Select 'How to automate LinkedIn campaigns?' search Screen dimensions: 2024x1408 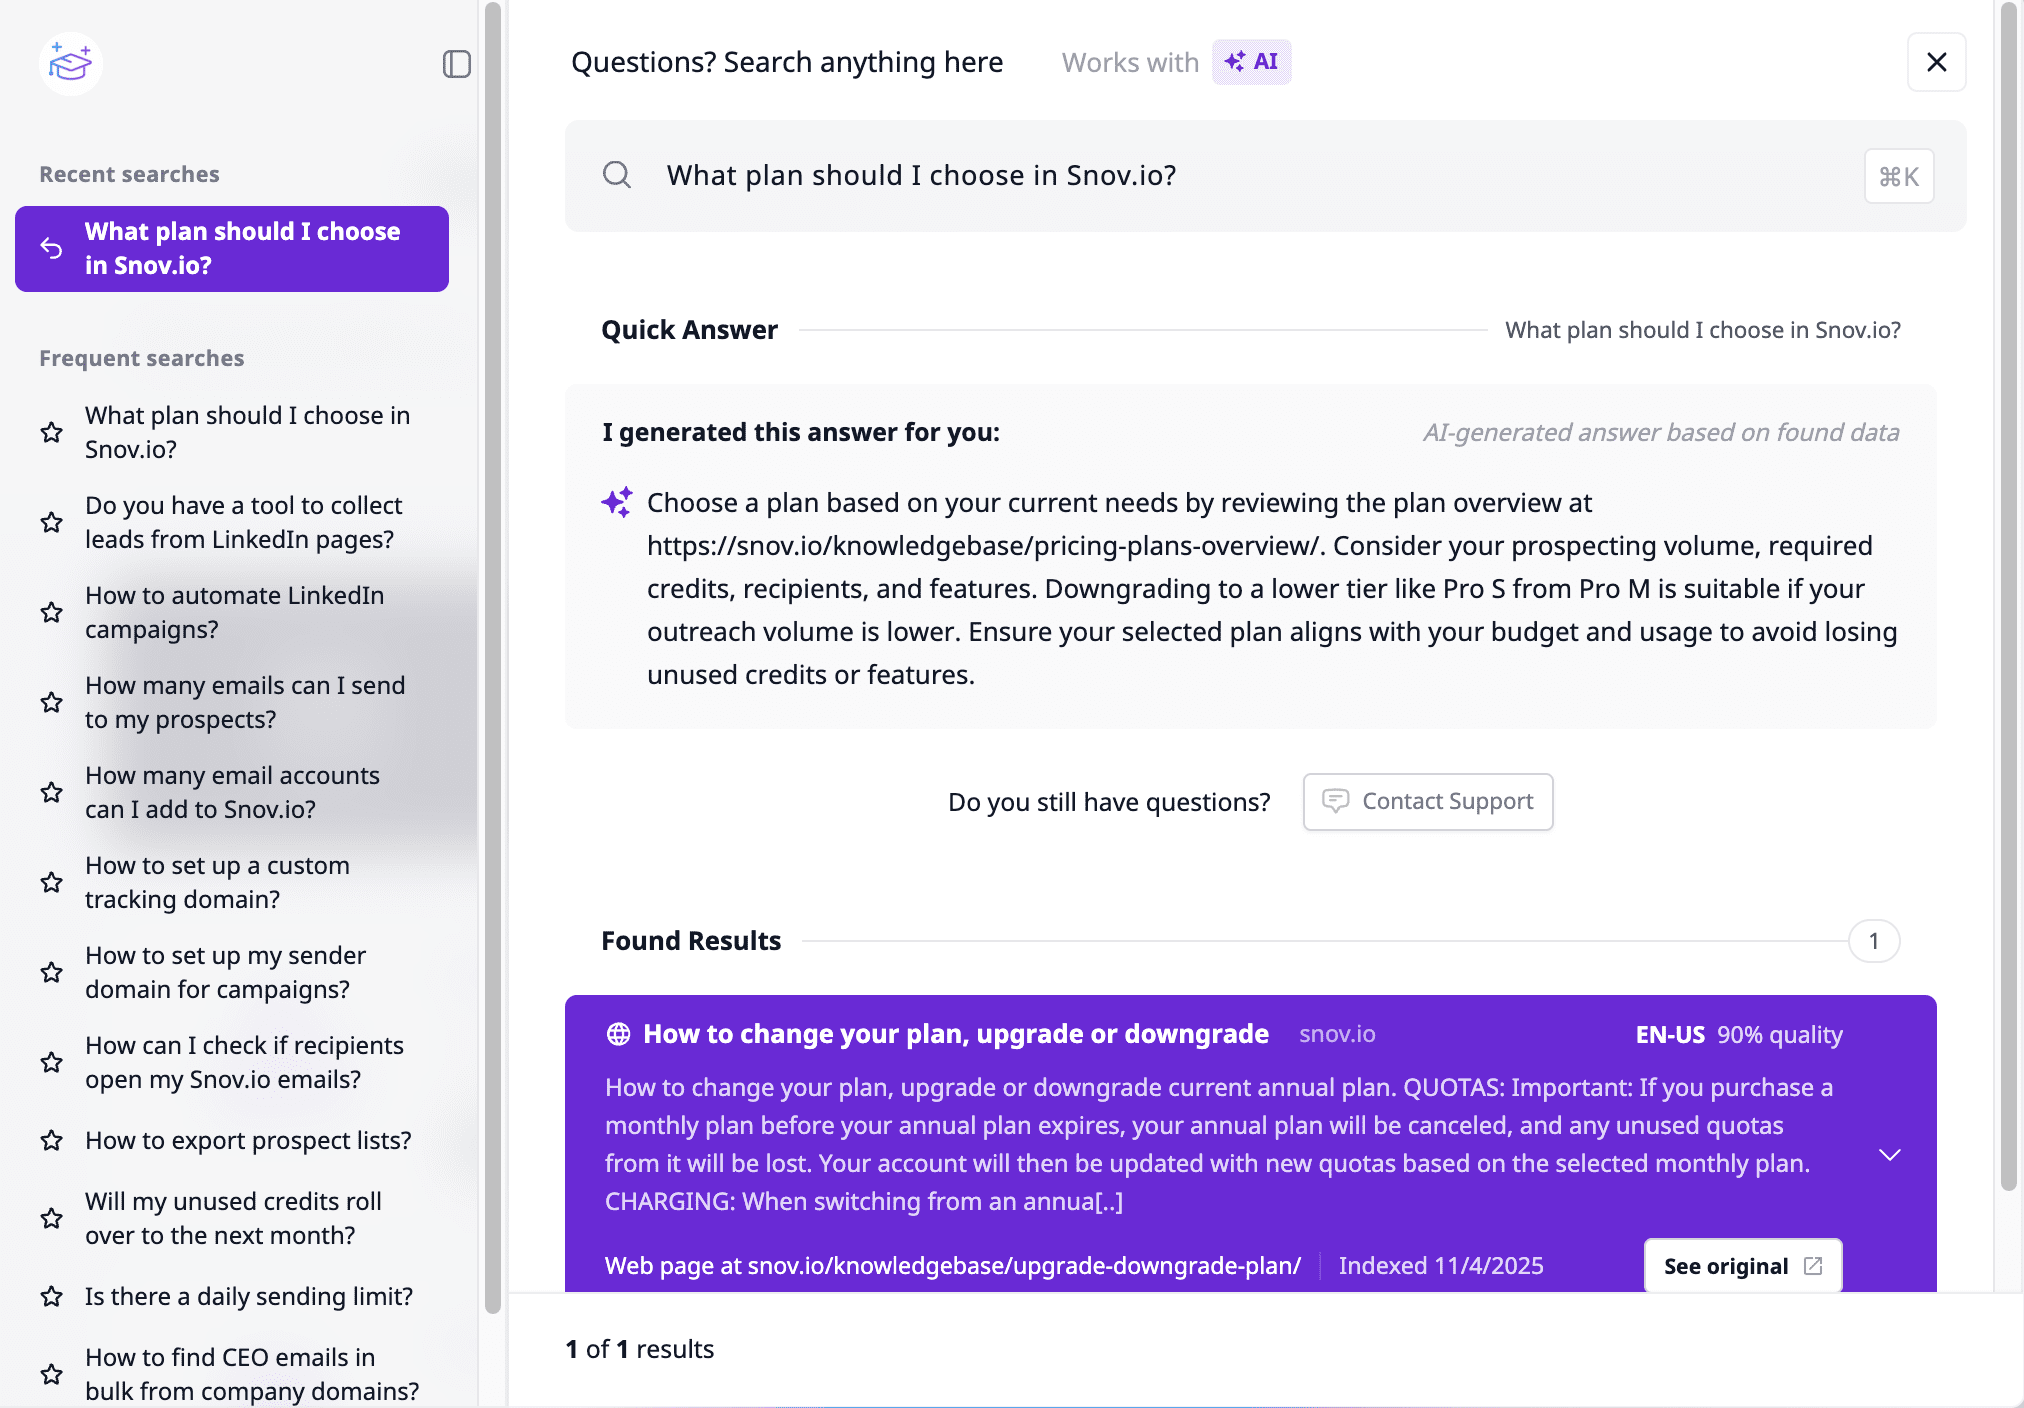(234, 612)
